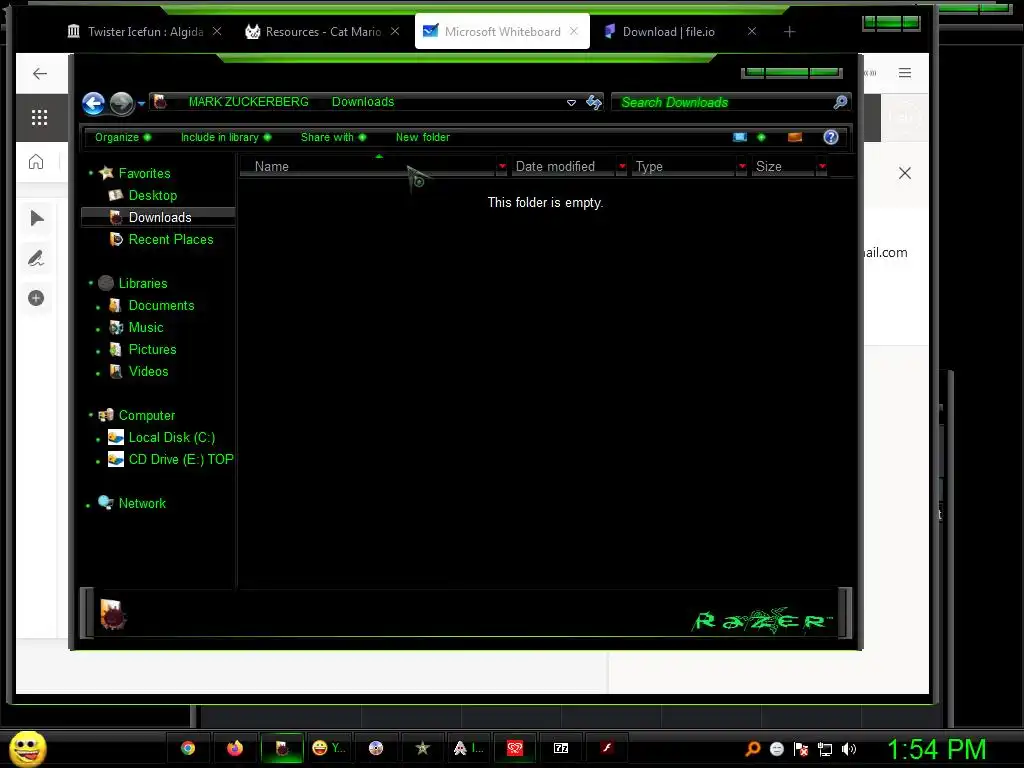Open hamburger menu in Whiteboard
This screenshot has width=1024, height=768.
click(904, 72)
